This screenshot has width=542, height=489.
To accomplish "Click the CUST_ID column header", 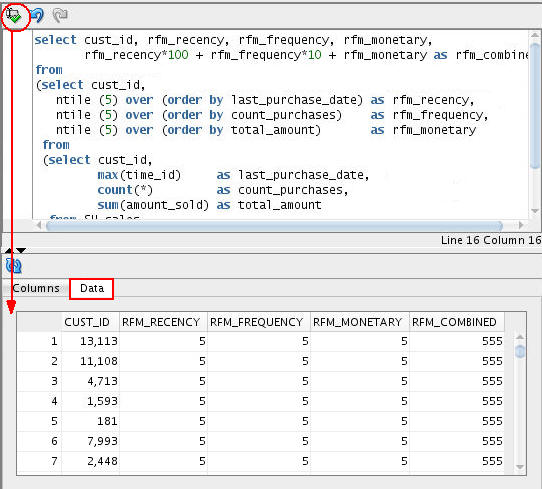I will click(x=91, y=322).
